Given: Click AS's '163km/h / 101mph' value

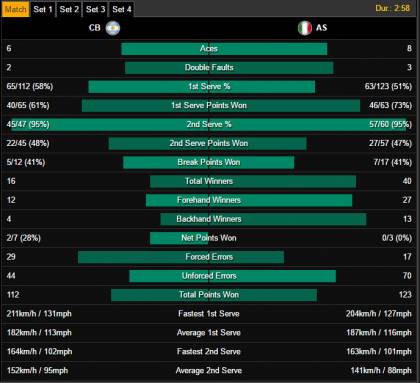Looking at the screenshot, I should pos(379,352).
